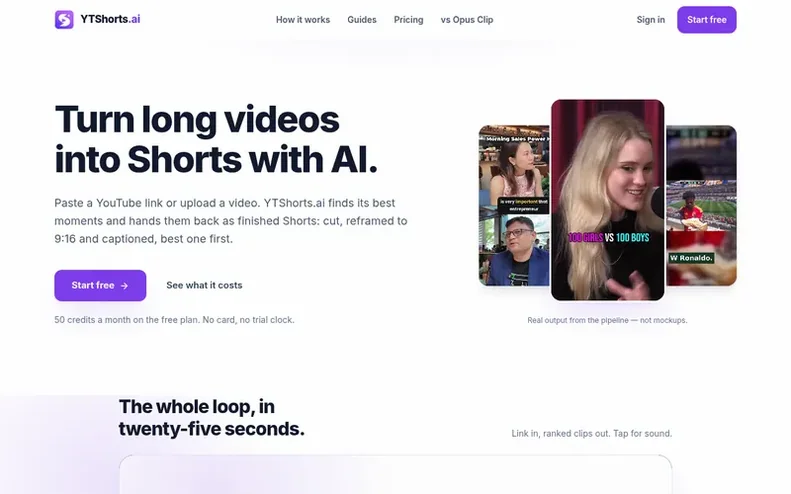Open the Guides navigation link
The image size is (791, 494).
pyautogui.click(x=362, y=20)
